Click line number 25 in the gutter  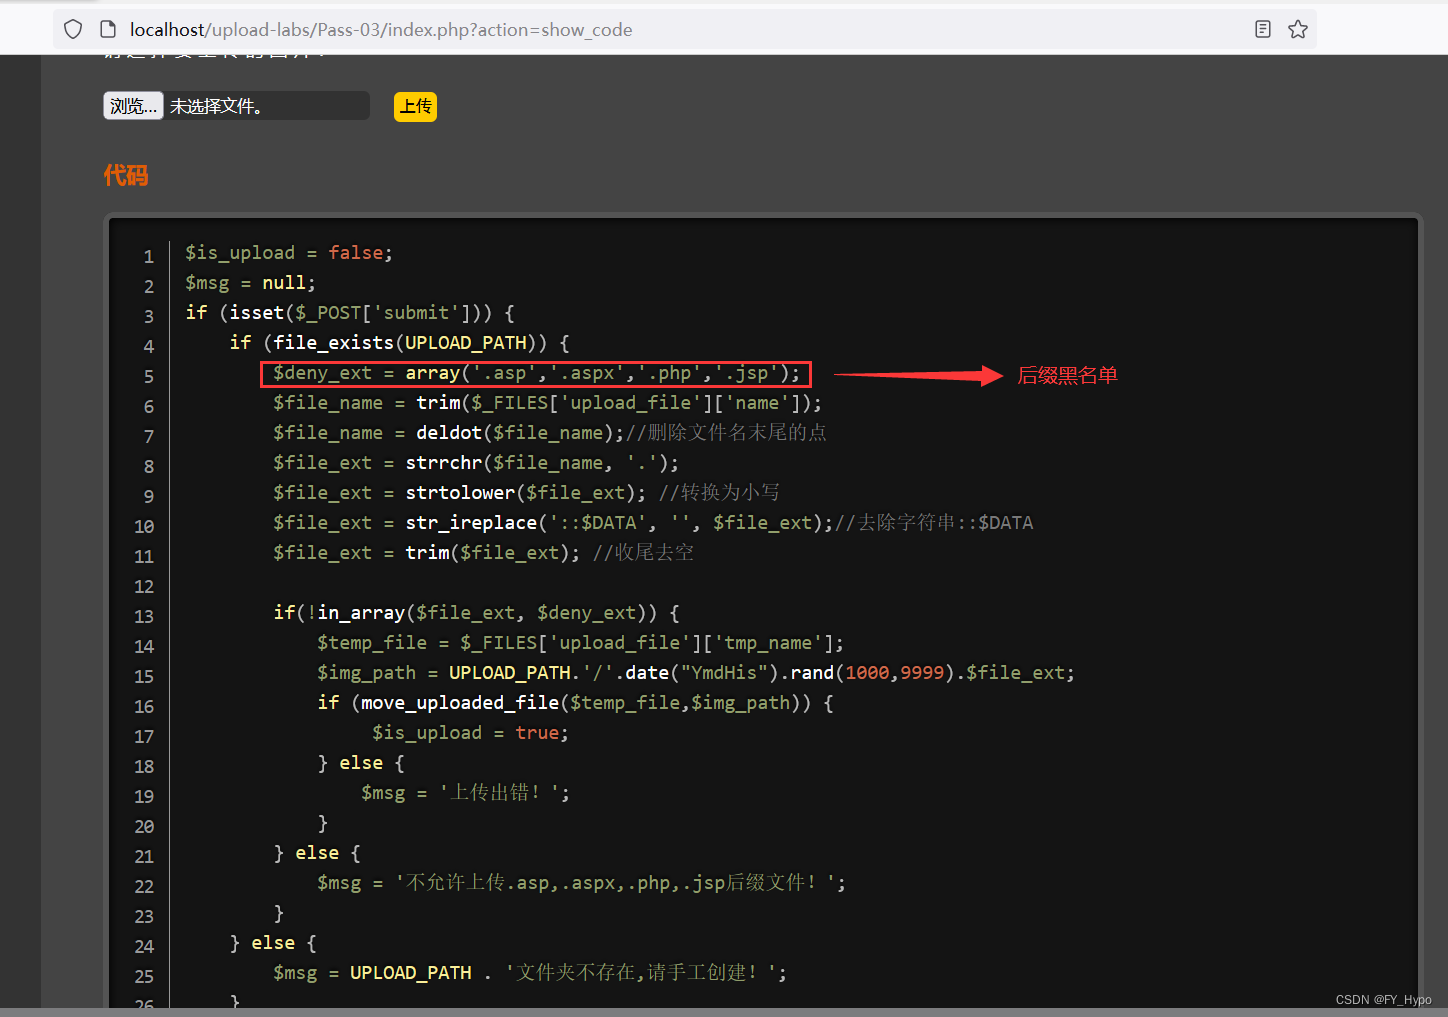point(144,977)
